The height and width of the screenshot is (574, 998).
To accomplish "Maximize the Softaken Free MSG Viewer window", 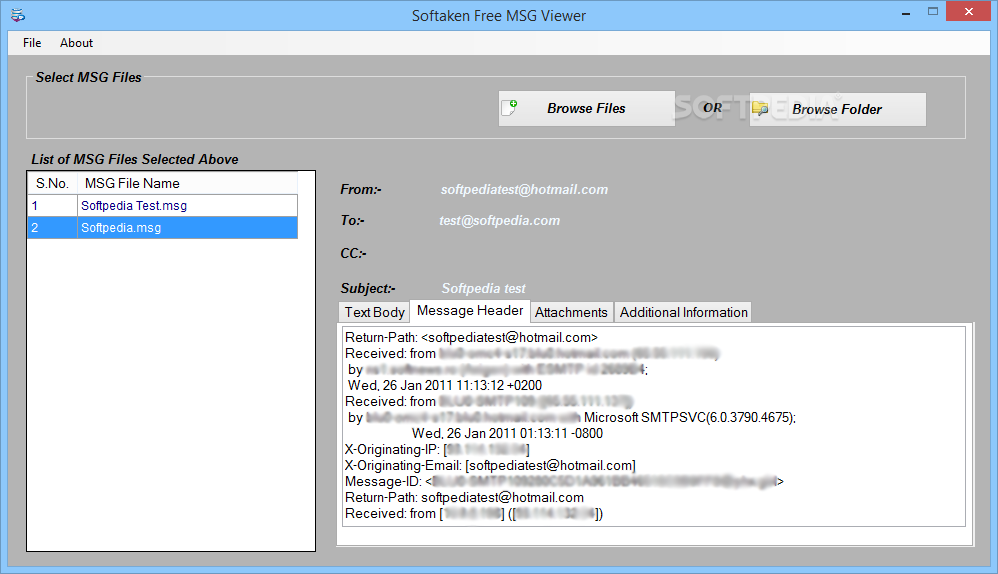I will pos(933,11).
